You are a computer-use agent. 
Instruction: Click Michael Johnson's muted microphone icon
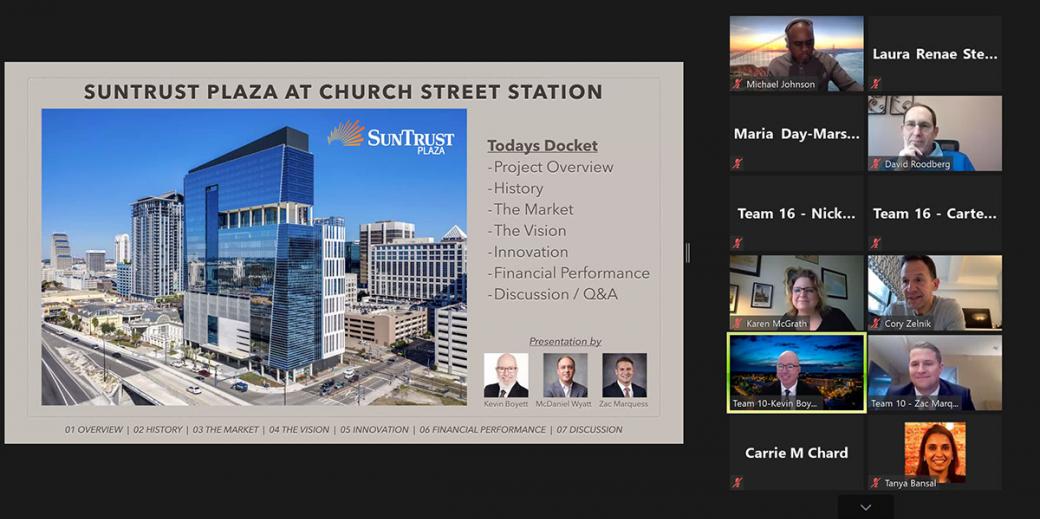tap(737, 84)
